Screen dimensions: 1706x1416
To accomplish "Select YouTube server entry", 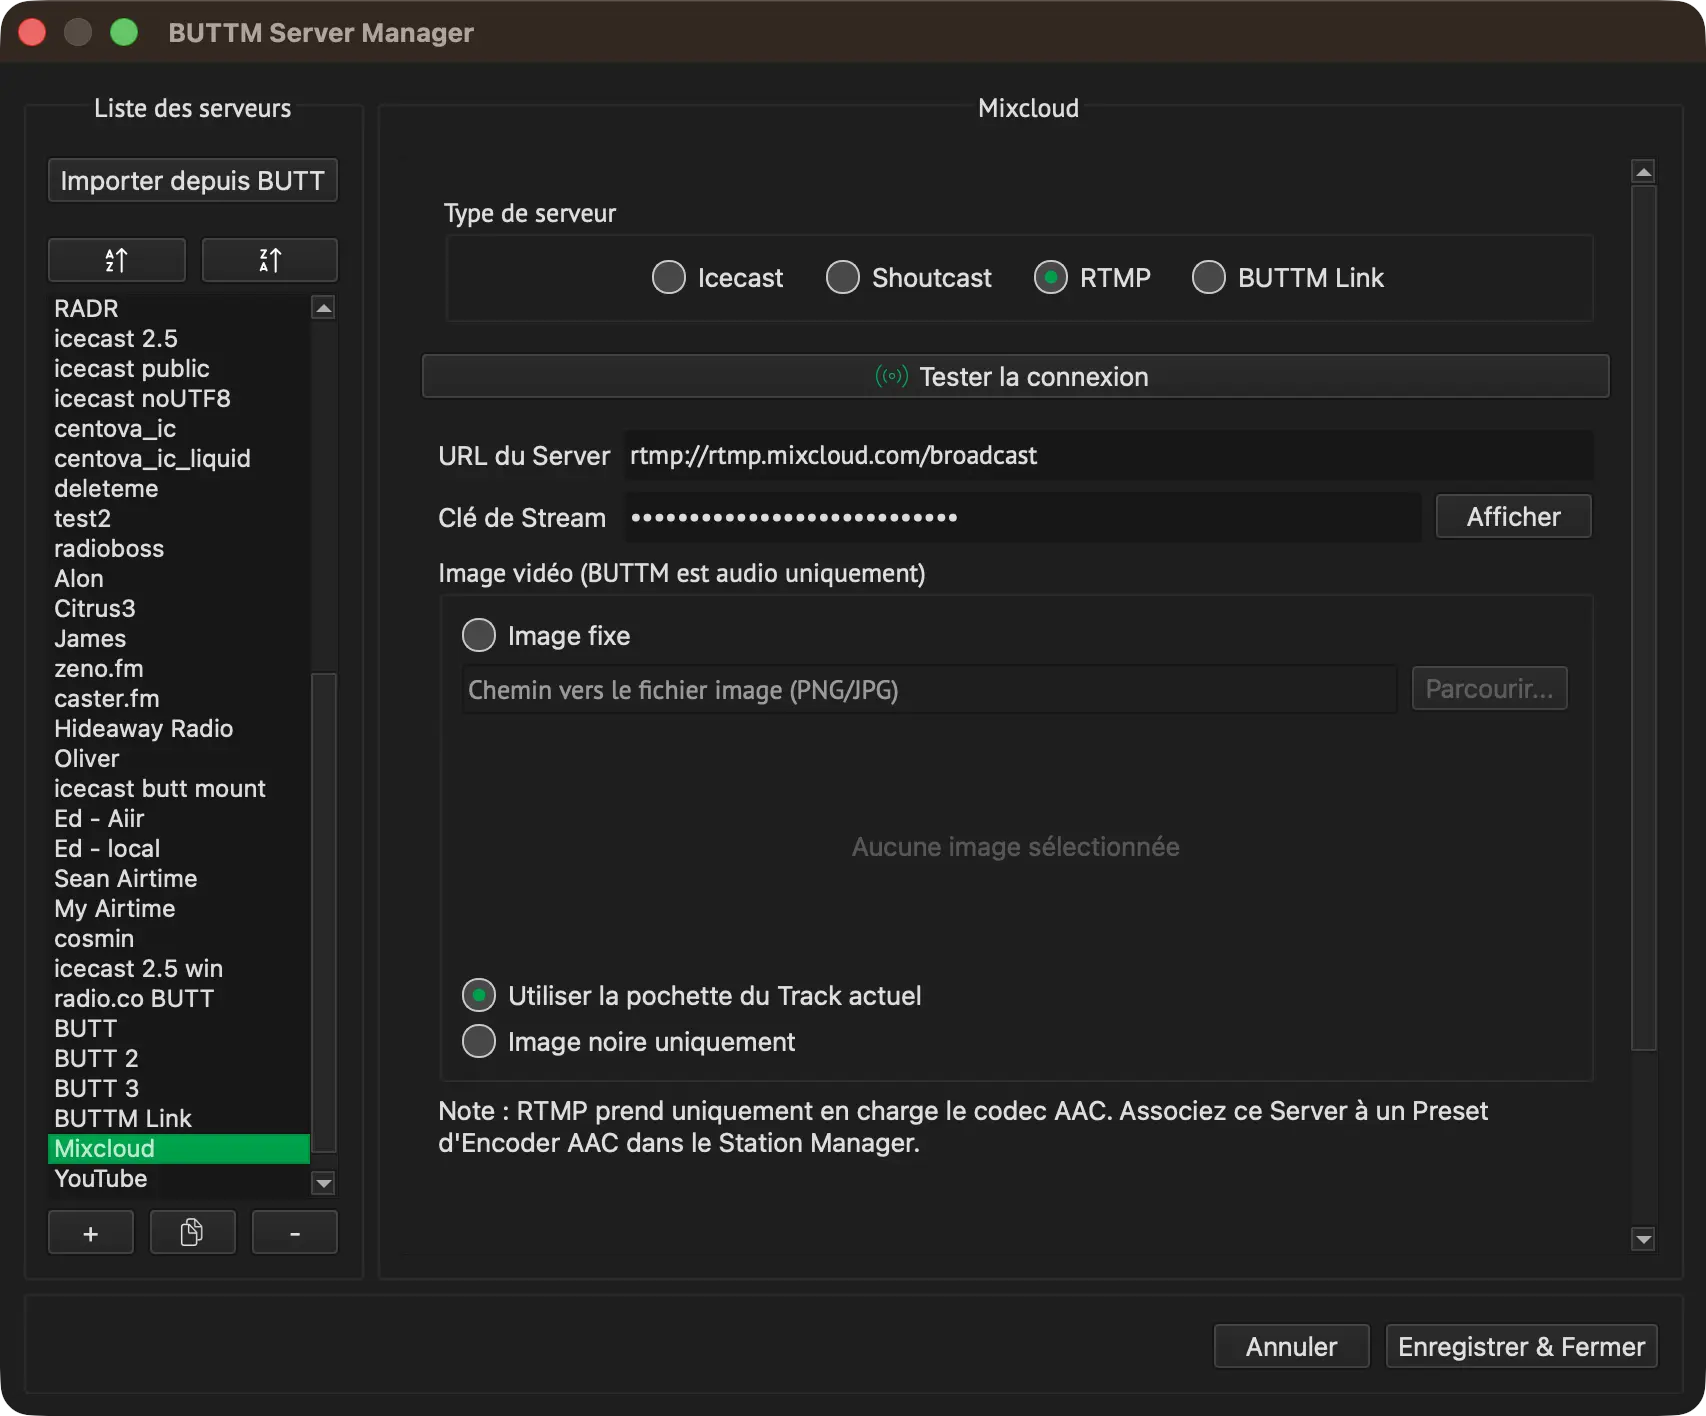I will click(x=179, y=1178).
